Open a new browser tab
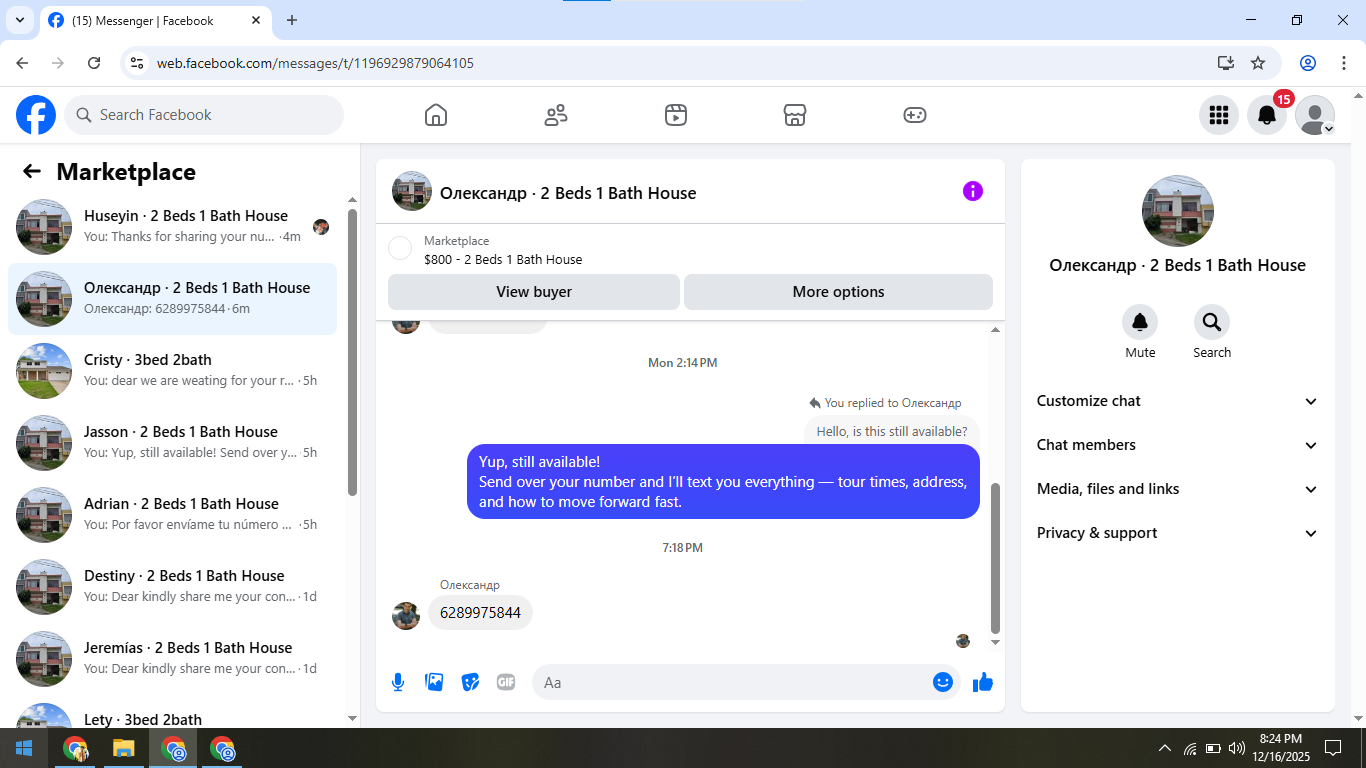The image size is (1366, 768). [x=292, y=20]
